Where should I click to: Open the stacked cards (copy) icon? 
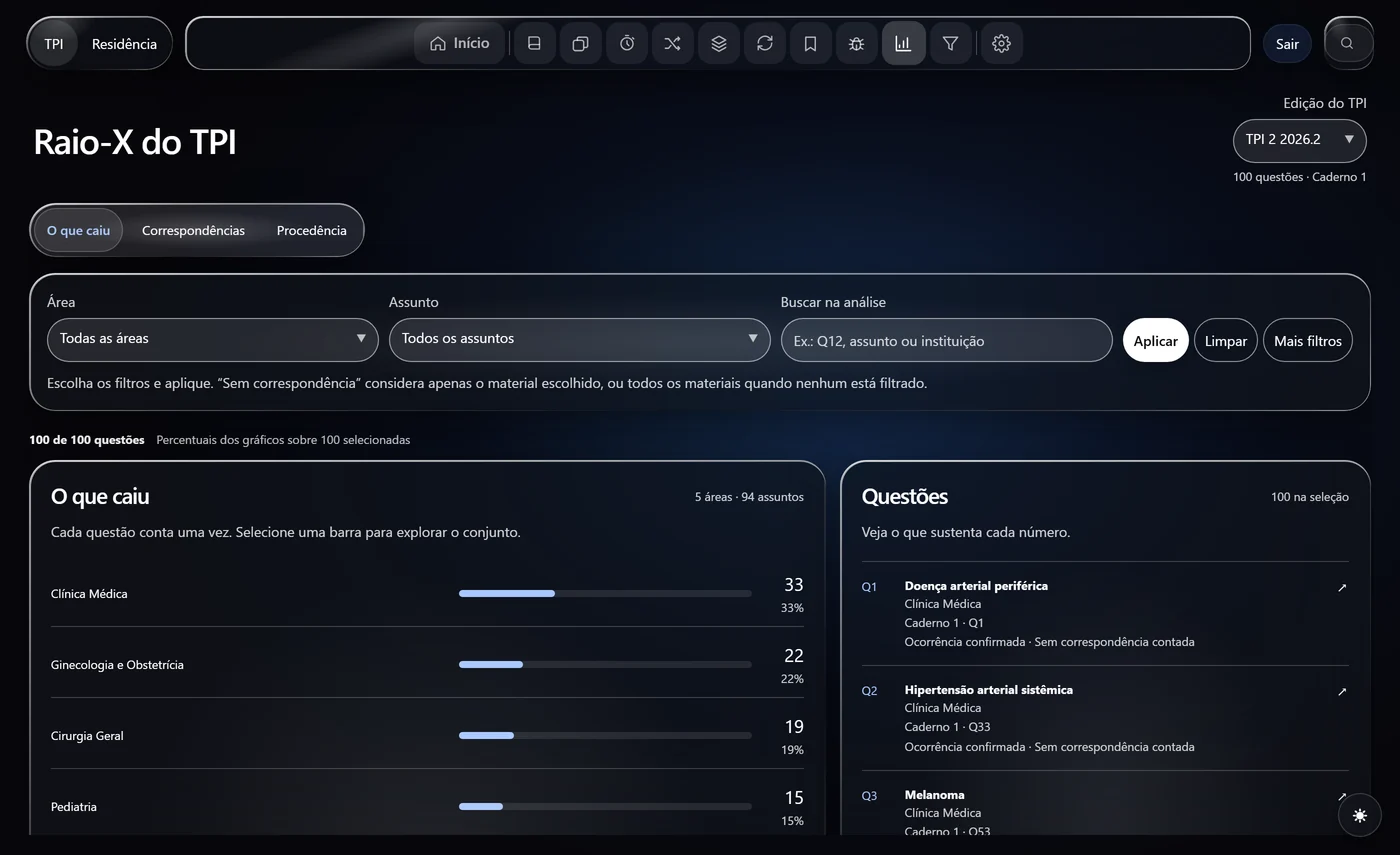point(581,43)
